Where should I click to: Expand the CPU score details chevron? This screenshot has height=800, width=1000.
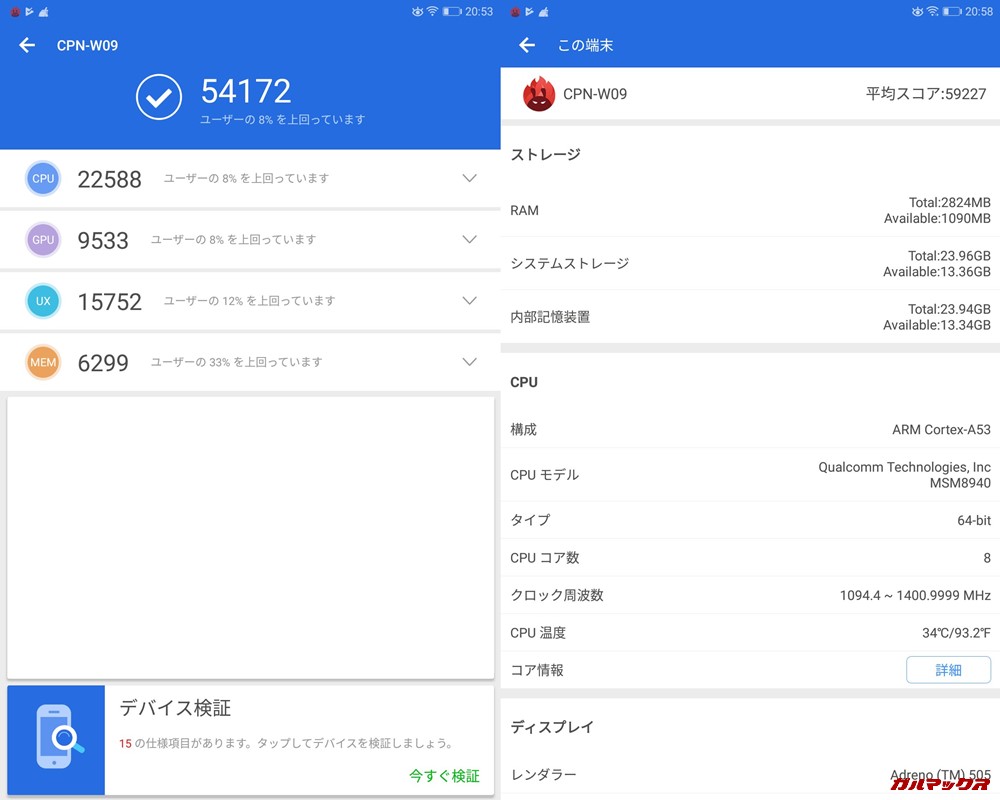469,178
